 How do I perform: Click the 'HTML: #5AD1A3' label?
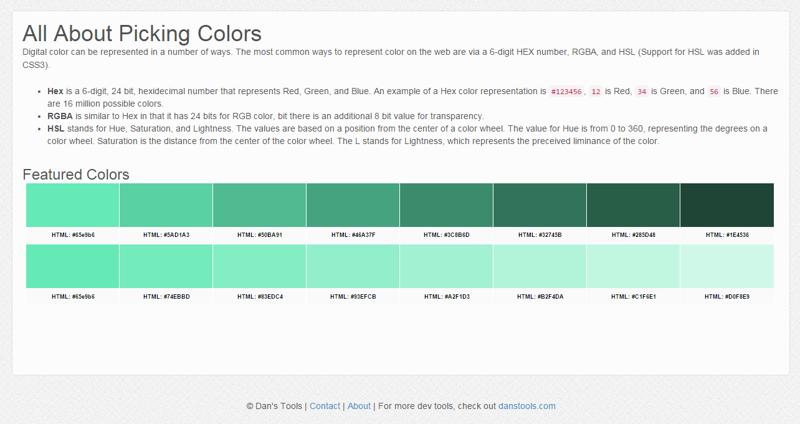166,235
